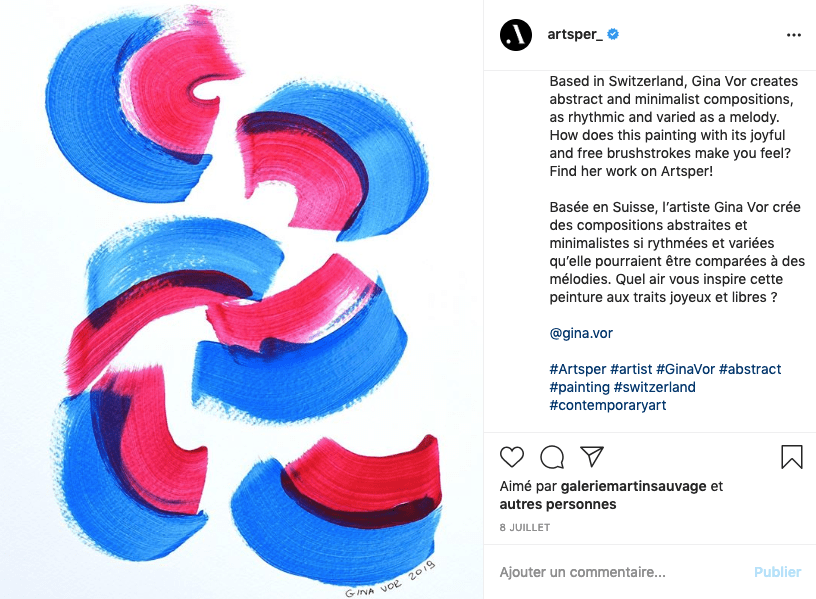The width and height of the screenshot is (816, 599).
Task: Click the Publier button
Action: click(x=777, y=572)
